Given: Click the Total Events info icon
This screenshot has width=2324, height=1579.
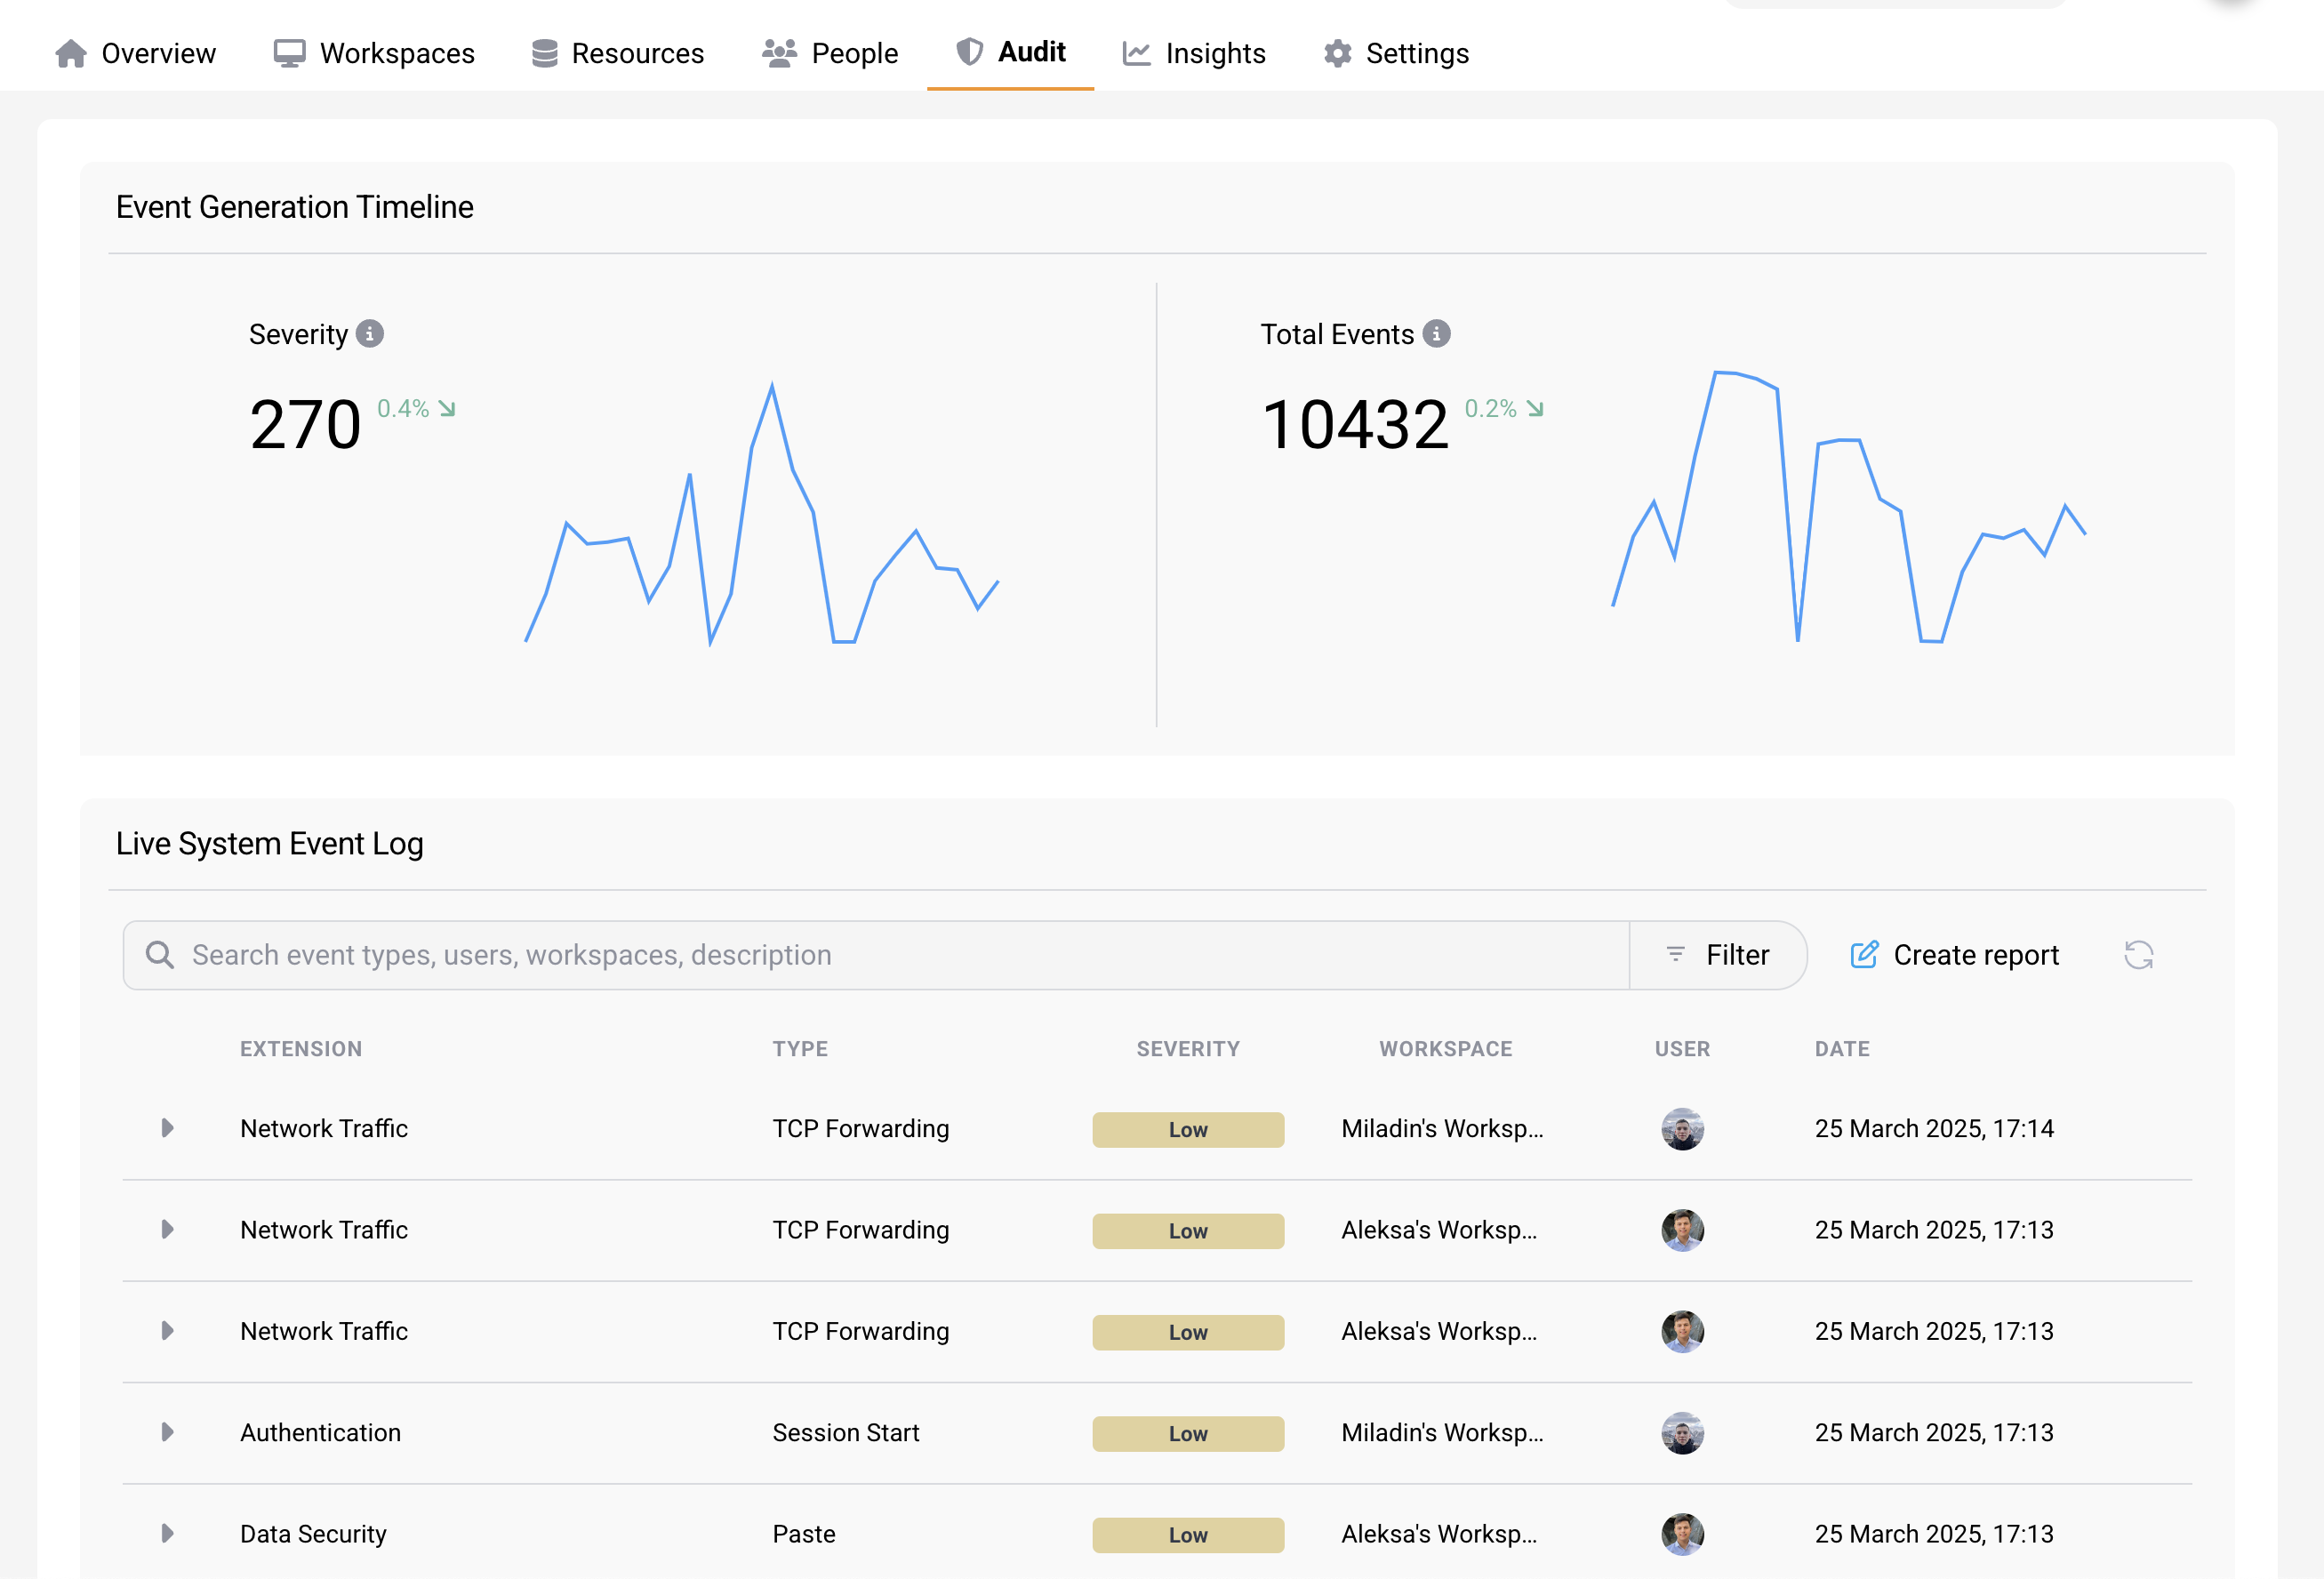Looking at the screenshot, I should (x=1436, y=334).
